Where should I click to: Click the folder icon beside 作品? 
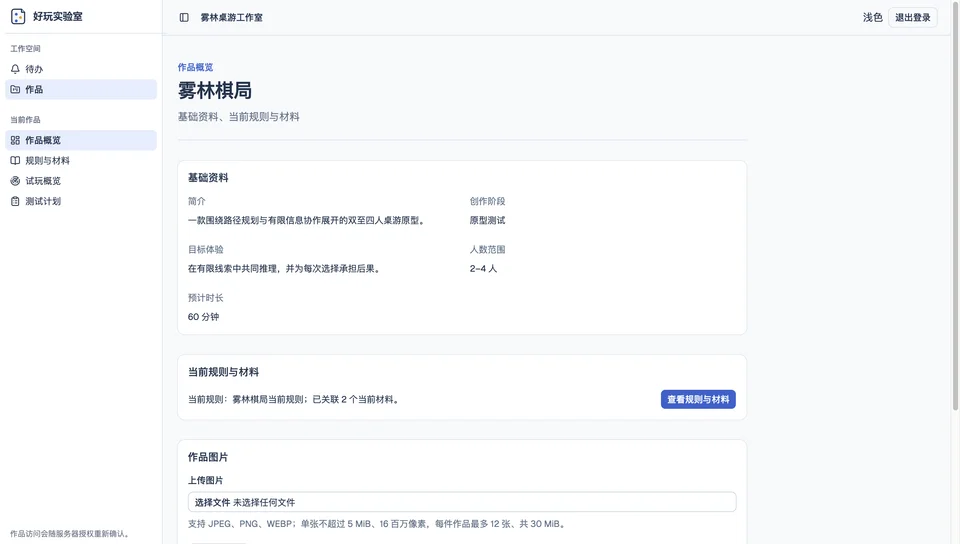point(15,89)
